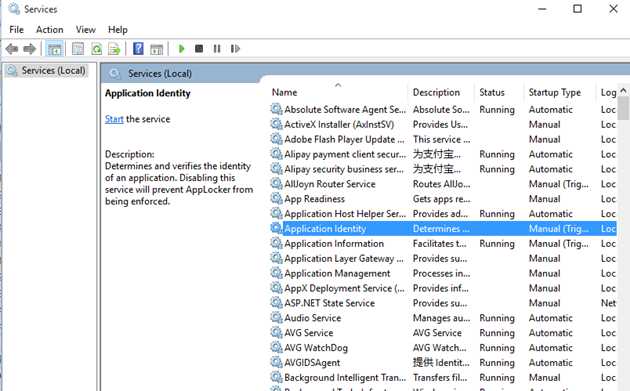Select Application Host Helper Service row
This screenshot has width=630, height=391.
(x=443, y=214)
